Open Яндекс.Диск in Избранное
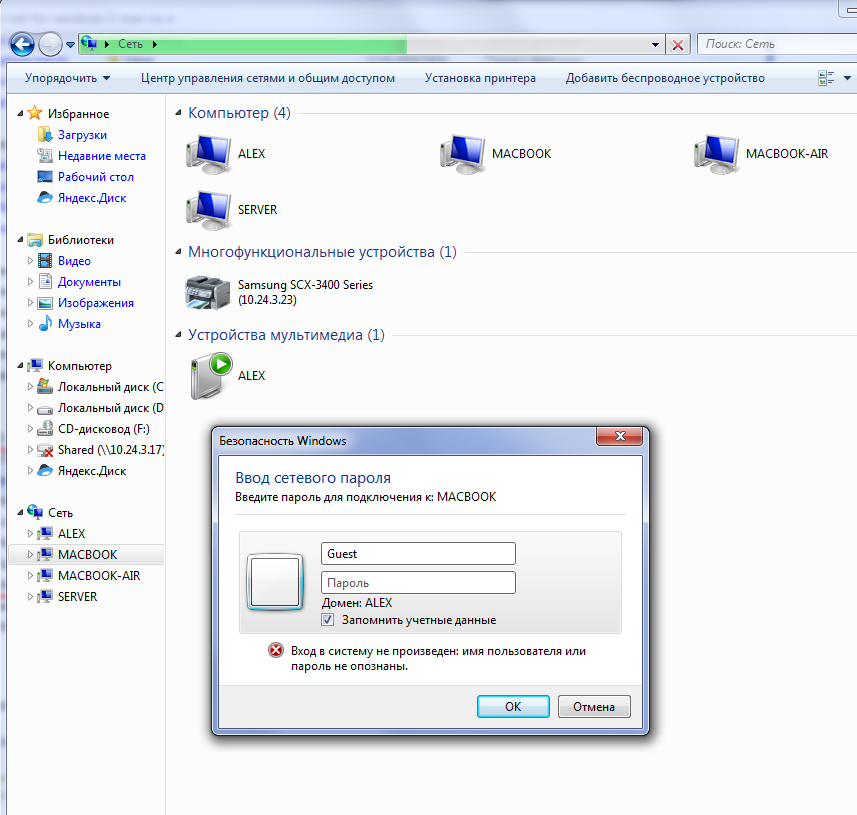 92,198
